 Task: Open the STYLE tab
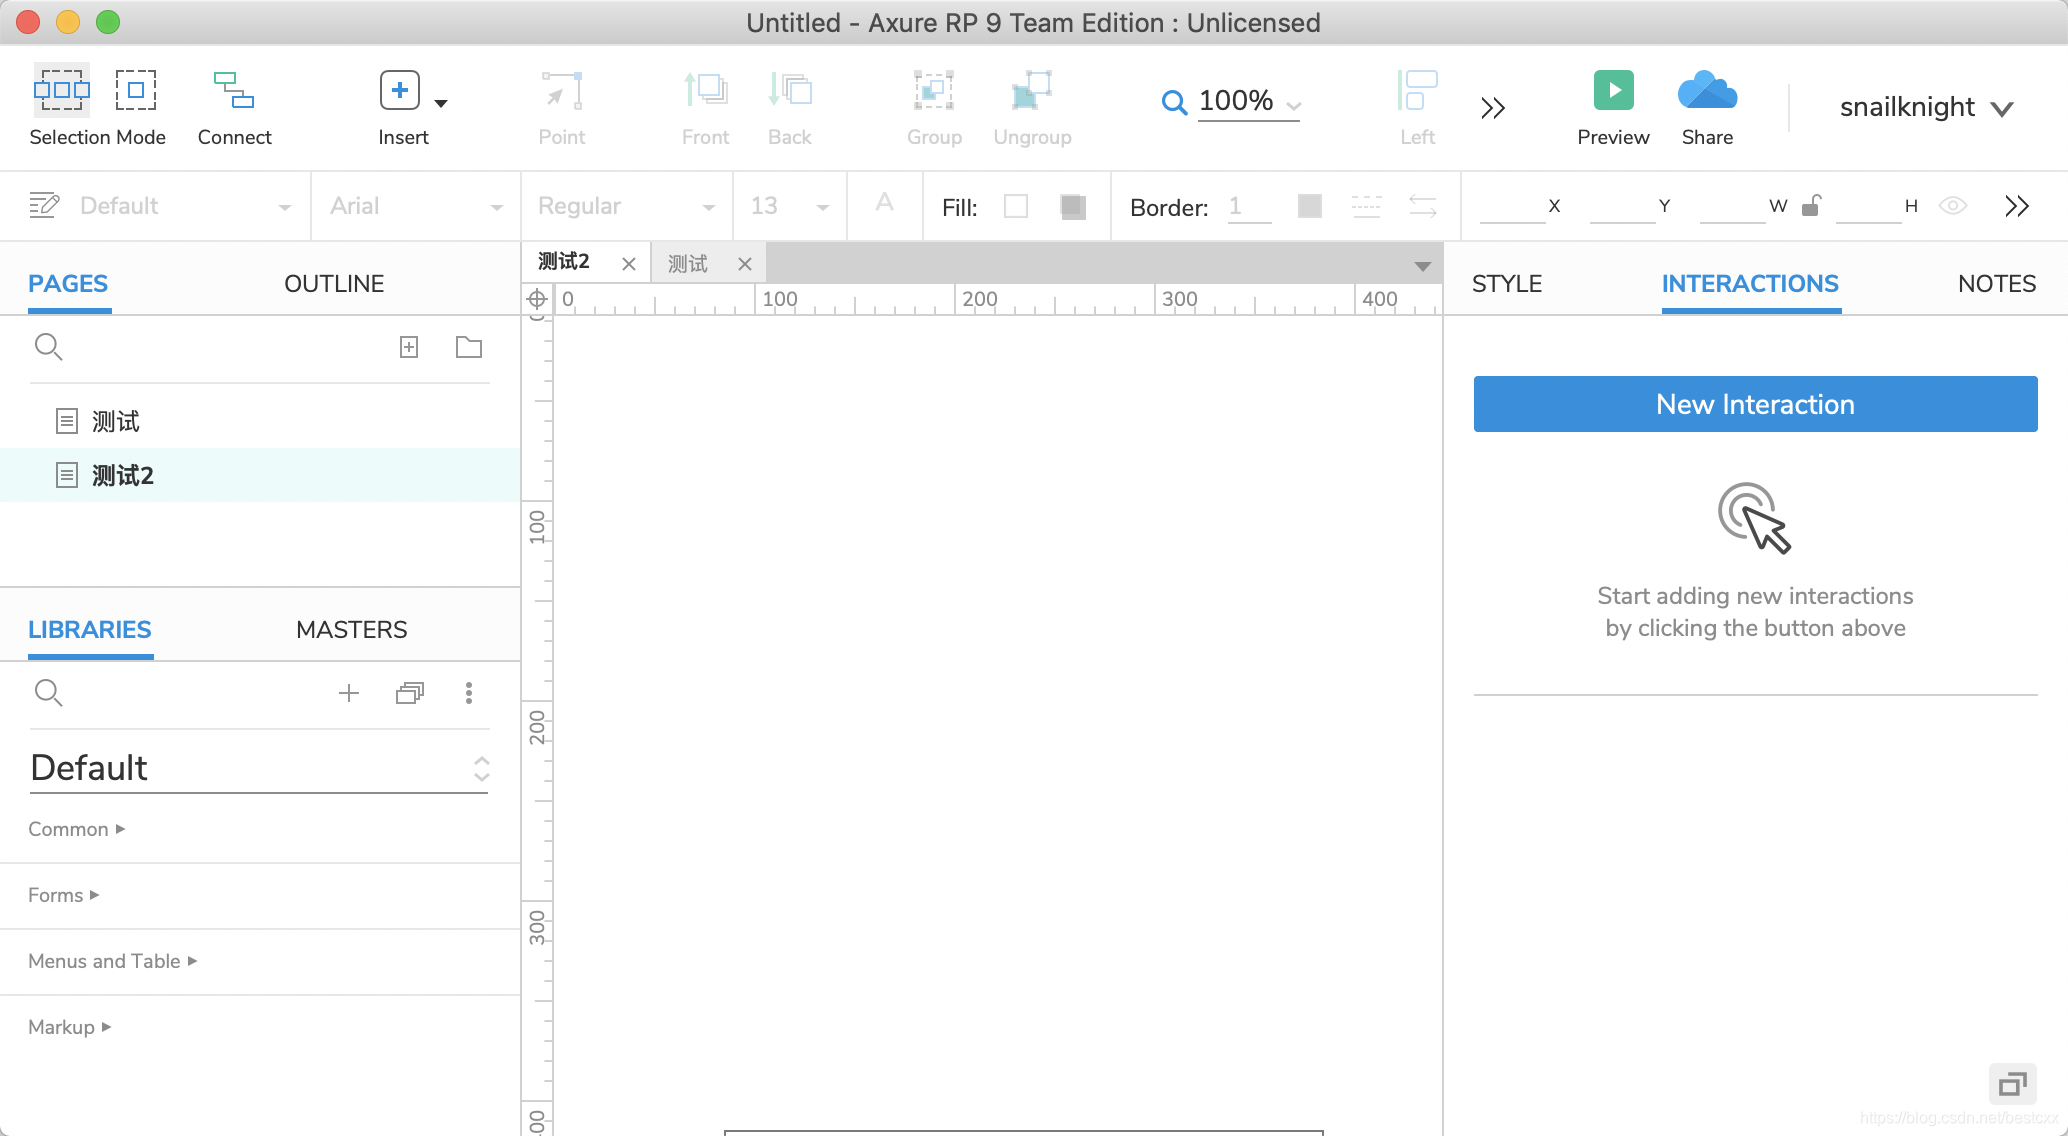pyautogui.click(x=1506, y=284)
